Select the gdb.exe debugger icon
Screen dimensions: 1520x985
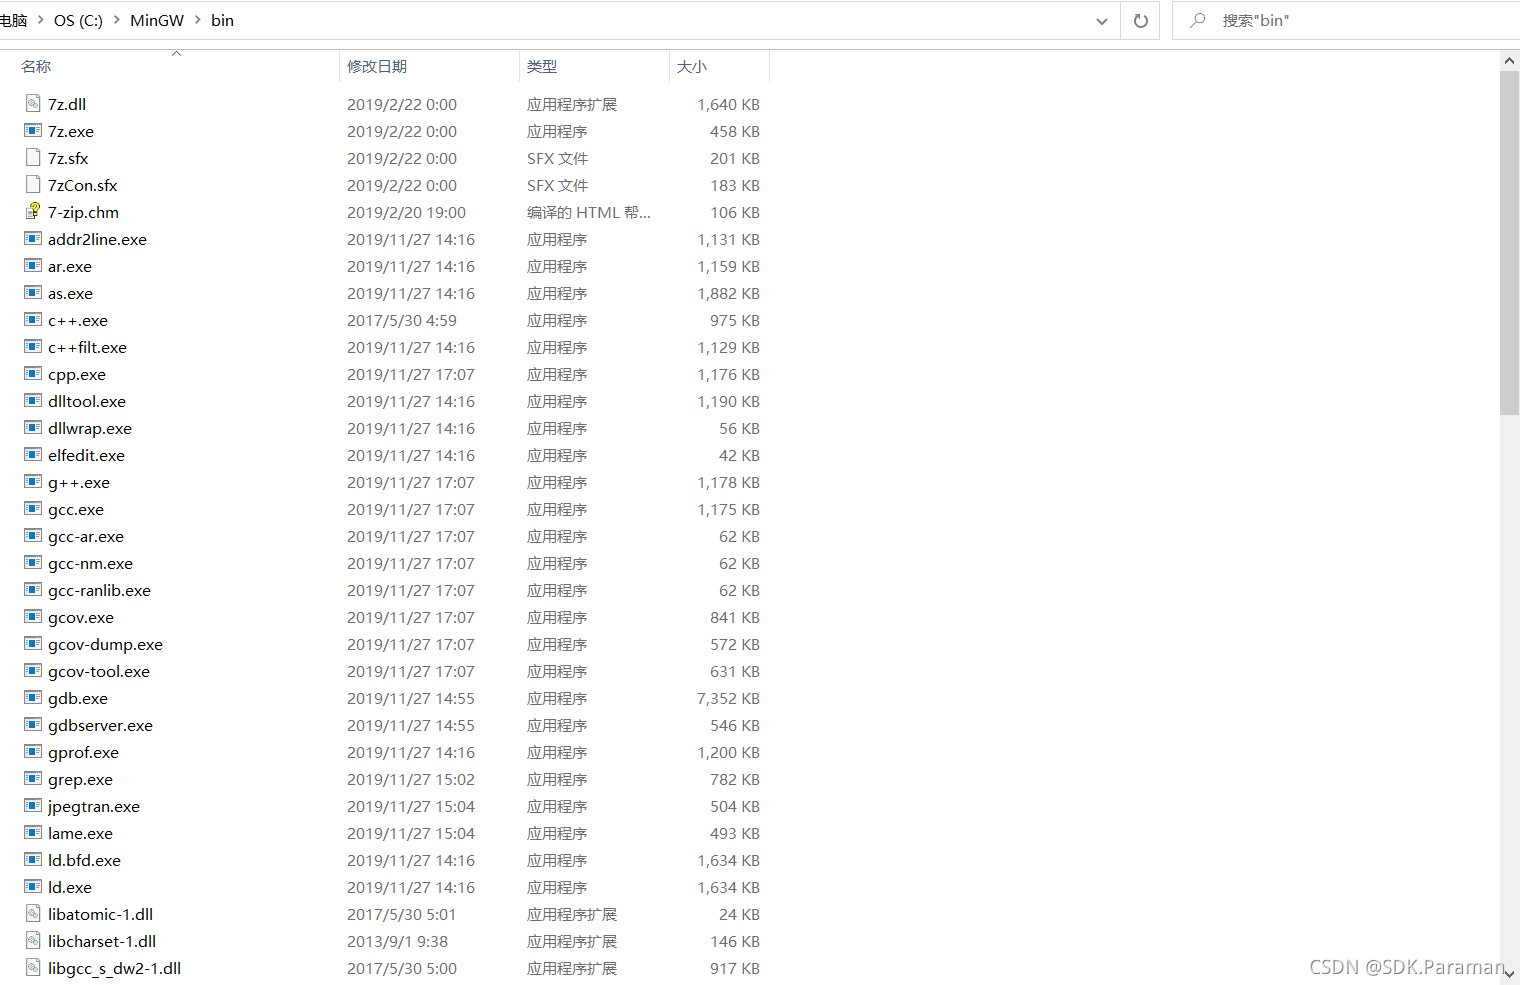click(x=32, y=698)
